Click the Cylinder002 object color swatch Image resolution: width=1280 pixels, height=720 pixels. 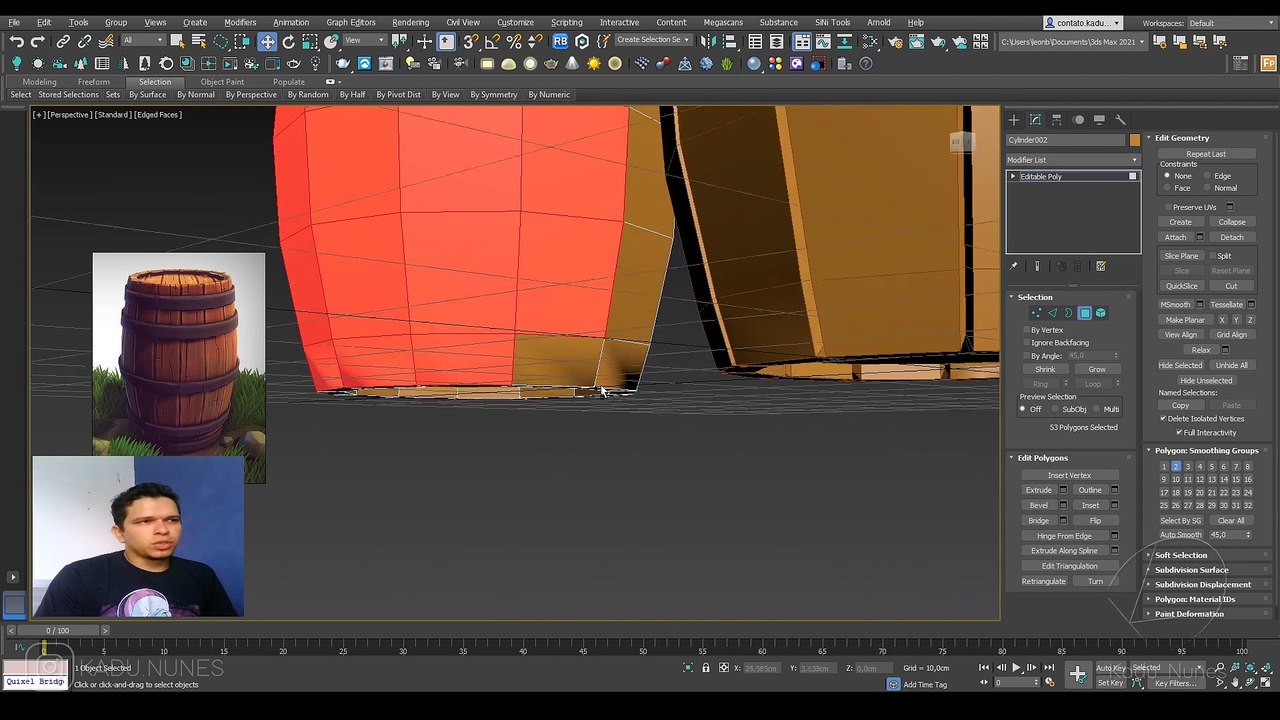[1134, 140]
